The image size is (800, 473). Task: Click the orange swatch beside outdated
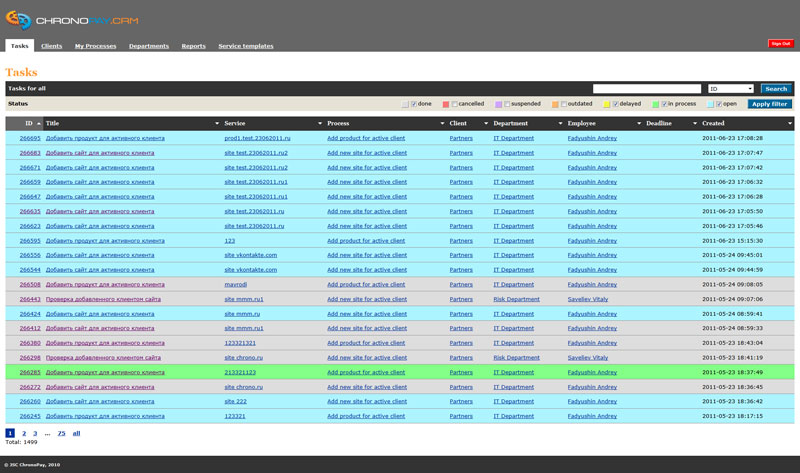[555, 104]
